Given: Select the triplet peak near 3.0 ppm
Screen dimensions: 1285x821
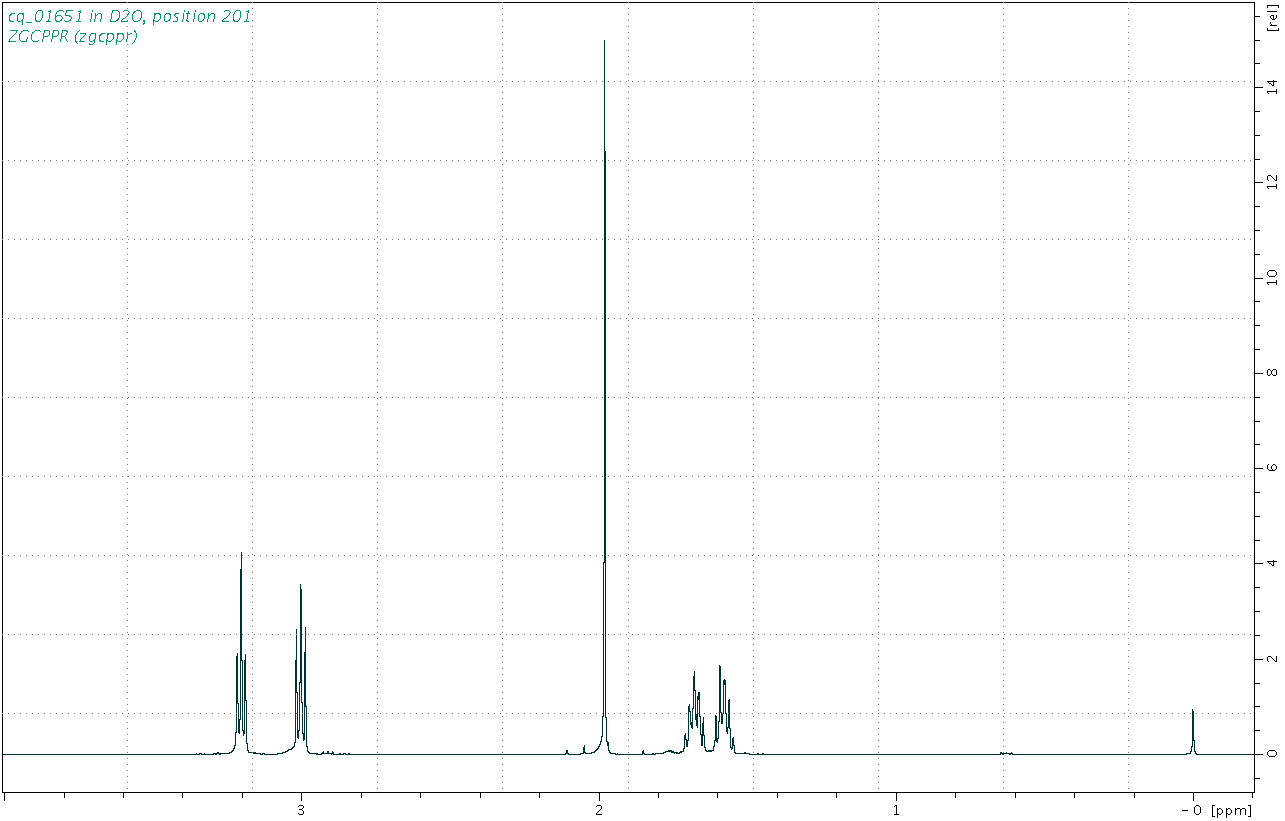Looking at the screenshot, I should 300,670.
